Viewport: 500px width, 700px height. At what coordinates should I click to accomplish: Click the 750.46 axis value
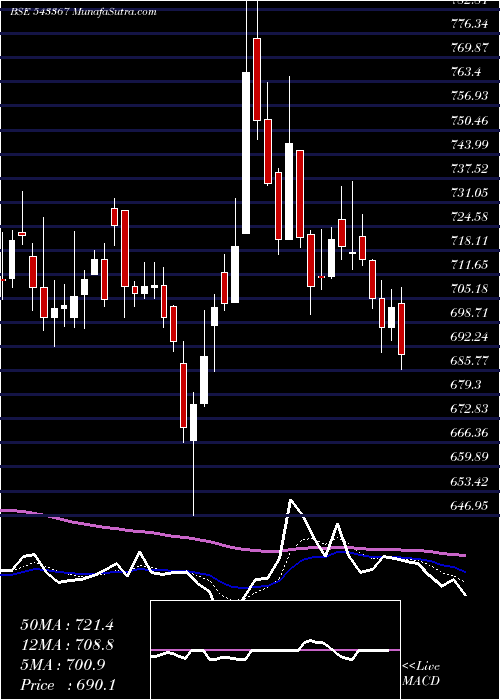tap(469, 120)
